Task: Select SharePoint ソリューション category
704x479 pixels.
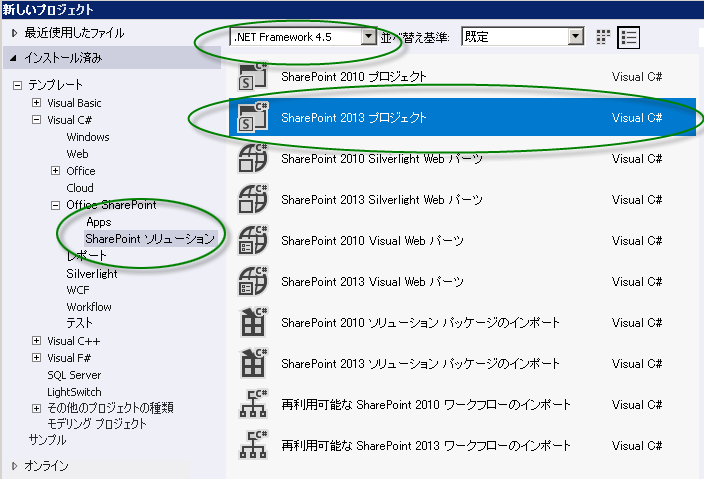Action: click(x=150, y=238)
